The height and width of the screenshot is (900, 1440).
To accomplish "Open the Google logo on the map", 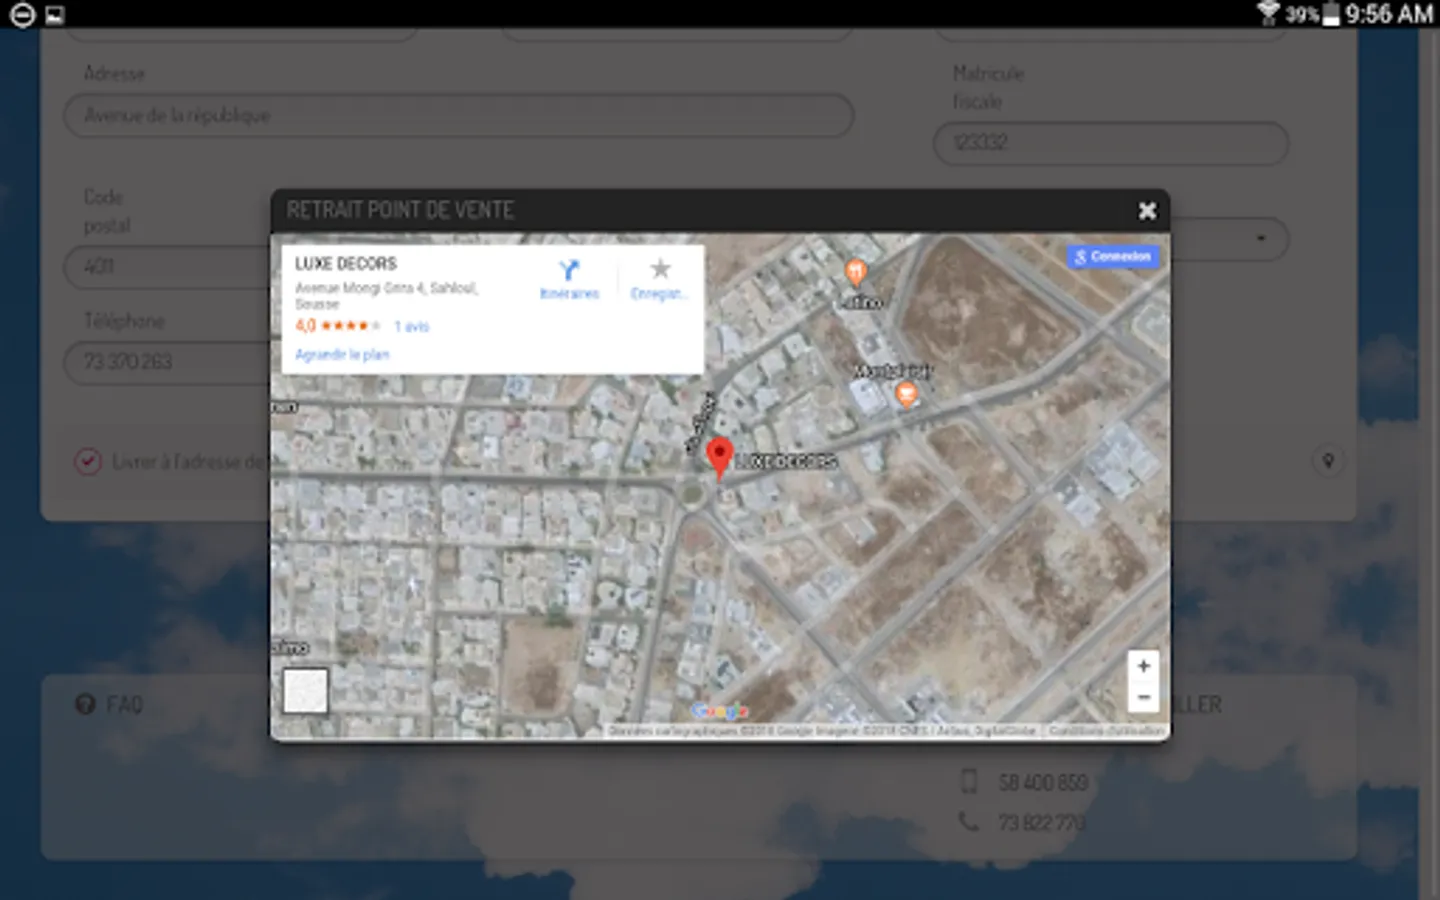I will coord(720,711).
